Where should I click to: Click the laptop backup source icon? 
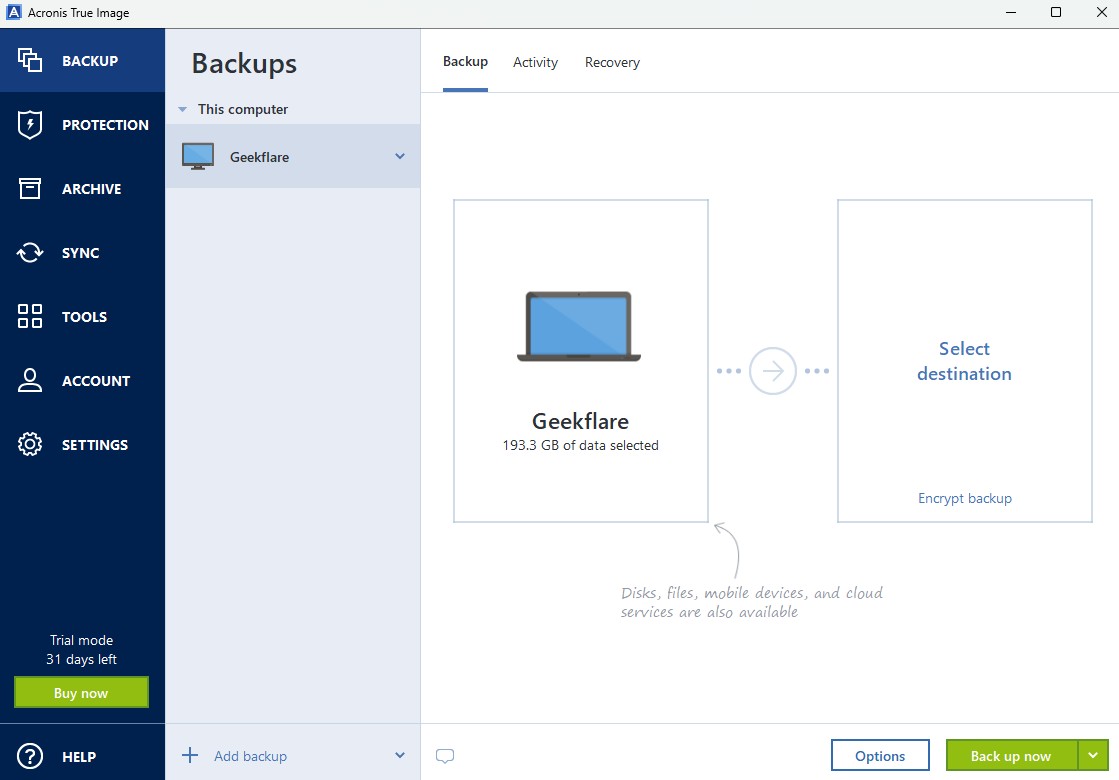tap(579, 326)
